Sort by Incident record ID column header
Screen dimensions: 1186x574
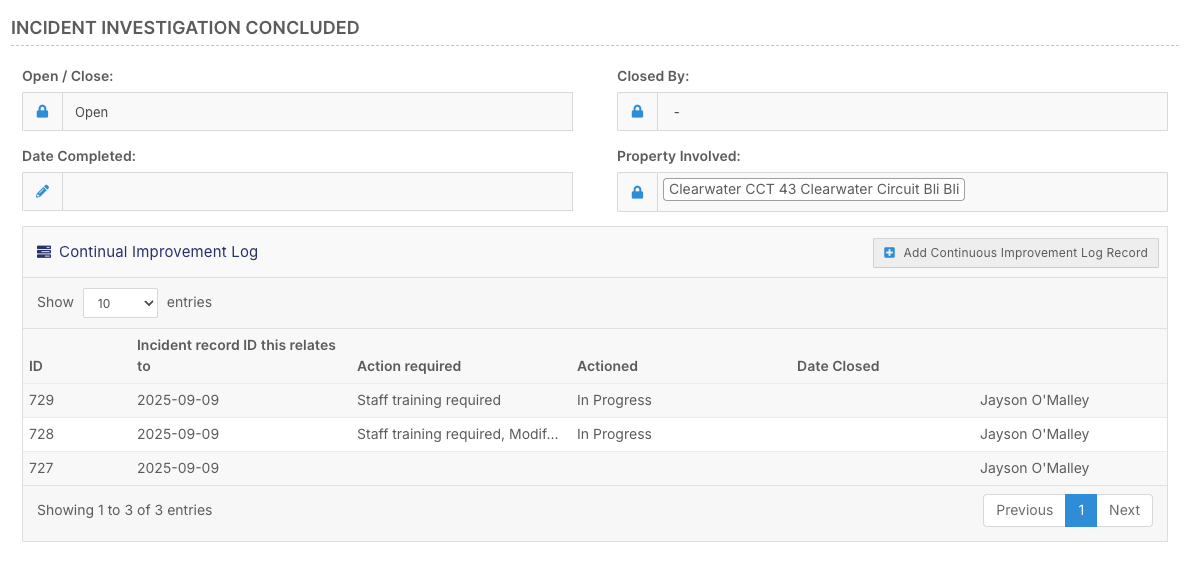236,355
